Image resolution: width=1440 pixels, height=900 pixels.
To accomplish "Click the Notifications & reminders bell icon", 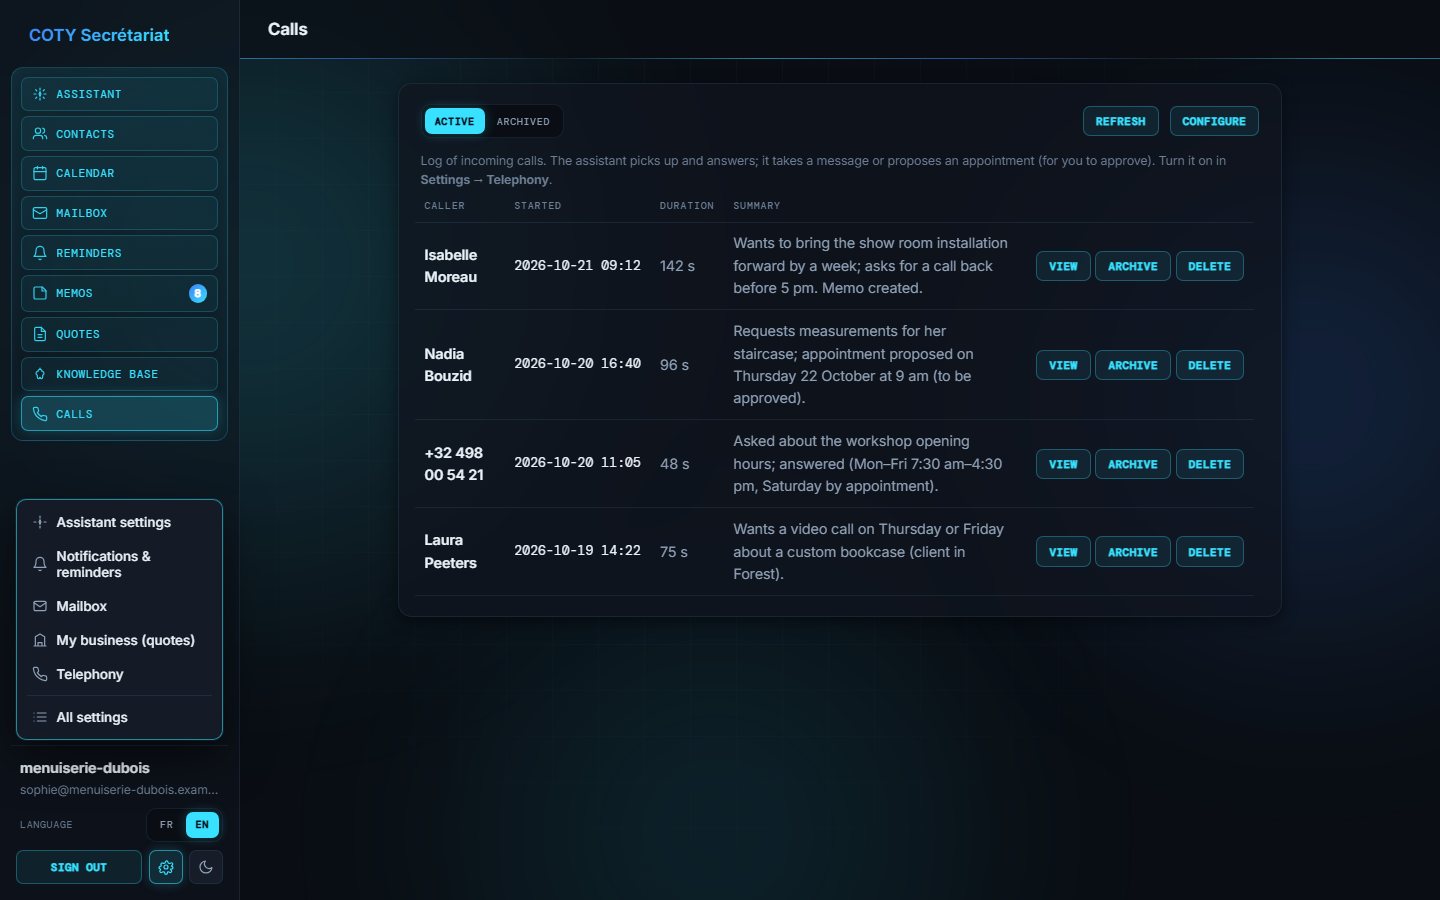I will point(40,564).
